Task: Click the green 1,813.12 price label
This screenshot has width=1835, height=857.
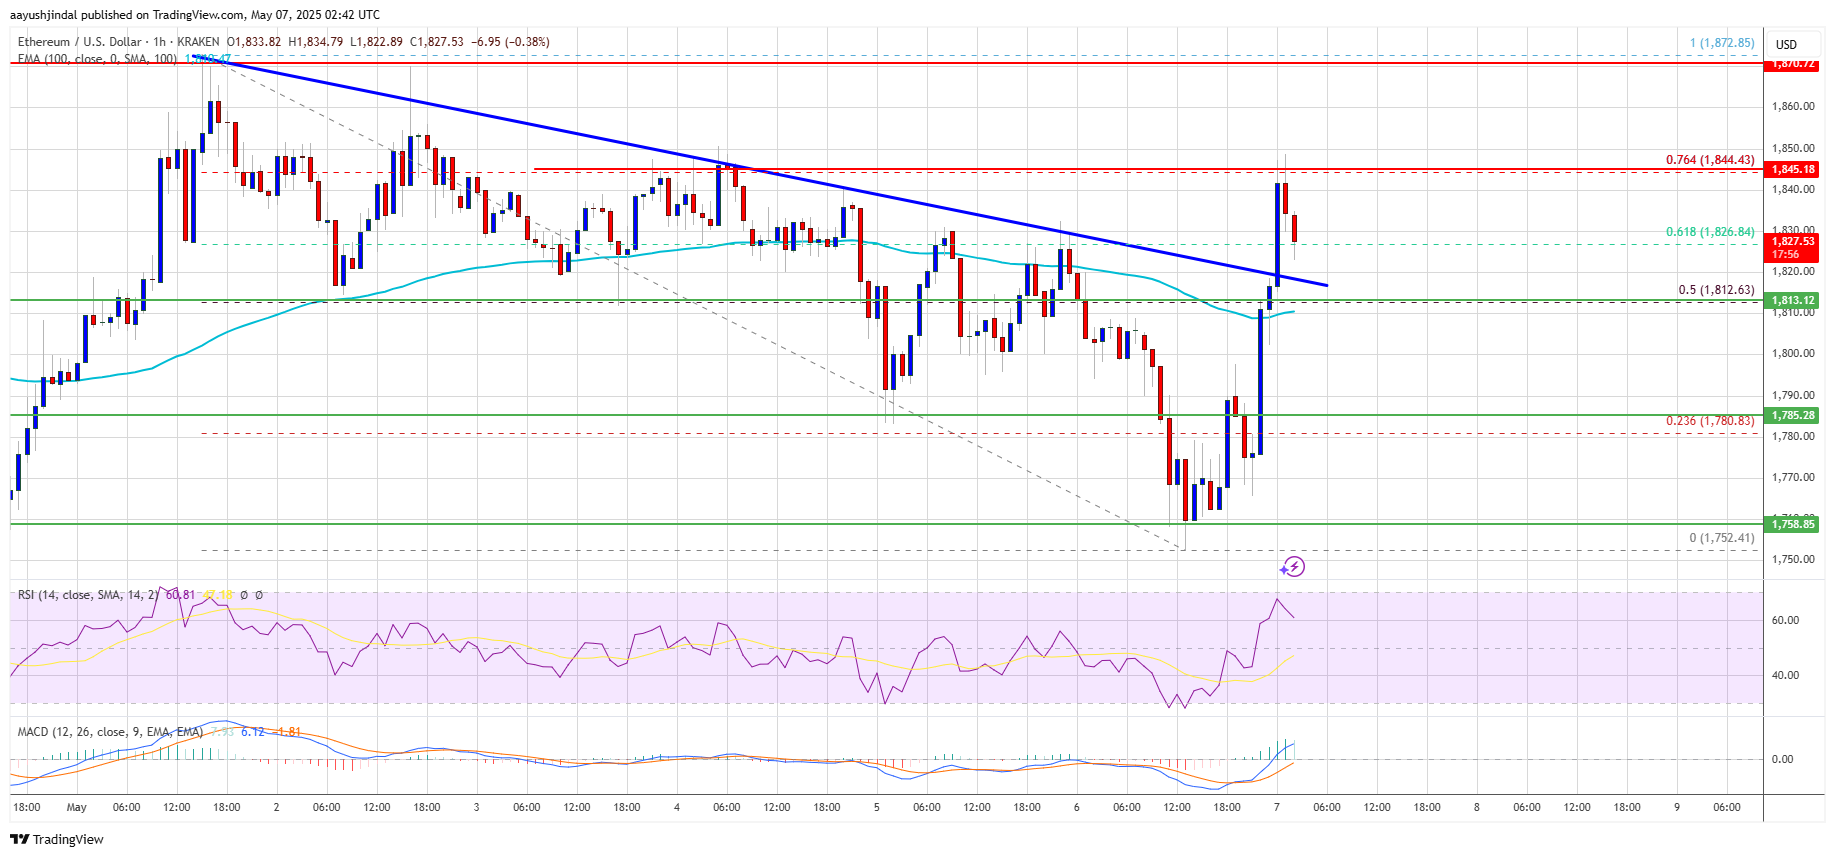Action: click(x=1792, y=301)
